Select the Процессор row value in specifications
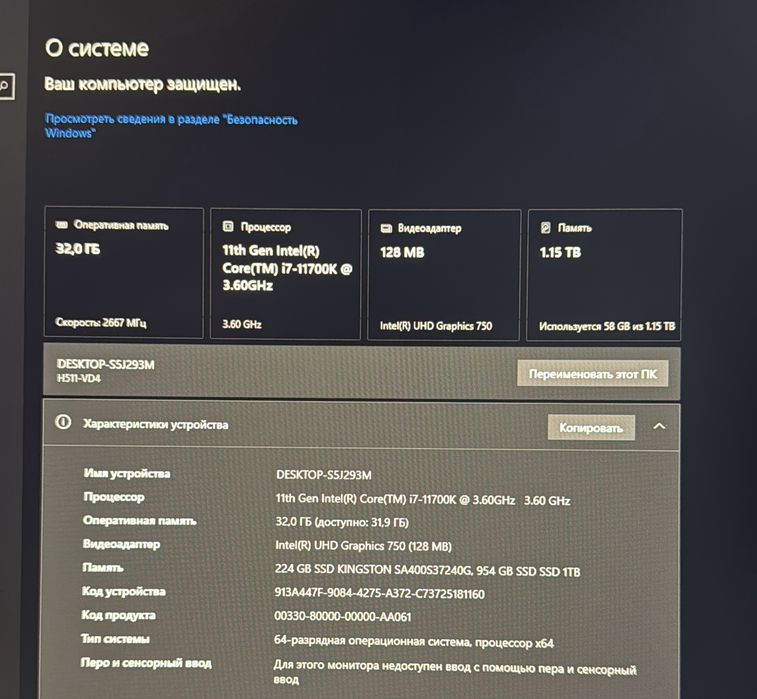Screen dimensions: 757x699 422,500
